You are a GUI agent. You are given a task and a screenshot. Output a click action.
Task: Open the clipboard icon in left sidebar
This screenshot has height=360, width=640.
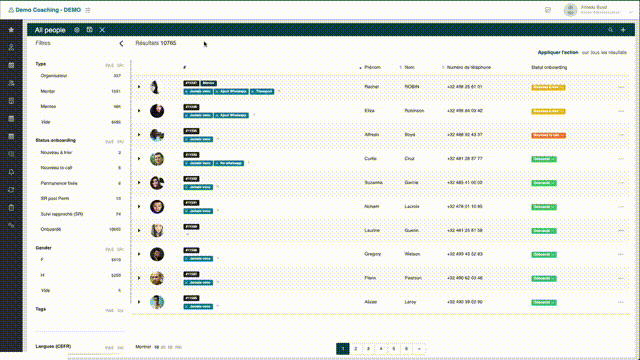pyautogui.click(x=11, y=208)
